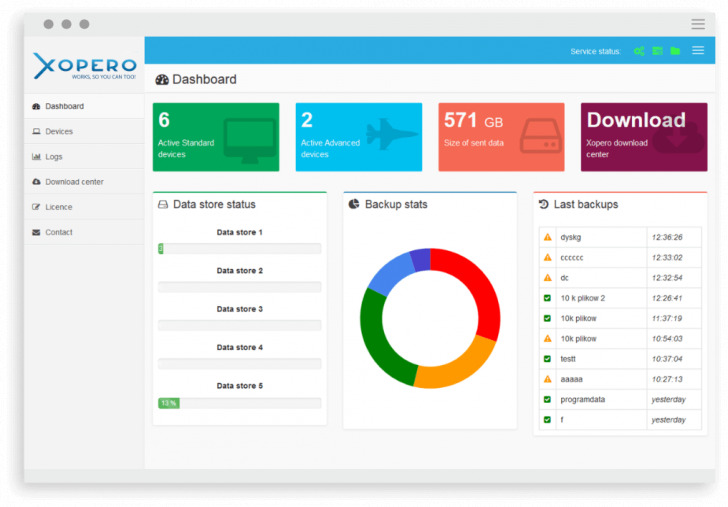
Task: Click the green server service status icon
Action: [657, 51]
